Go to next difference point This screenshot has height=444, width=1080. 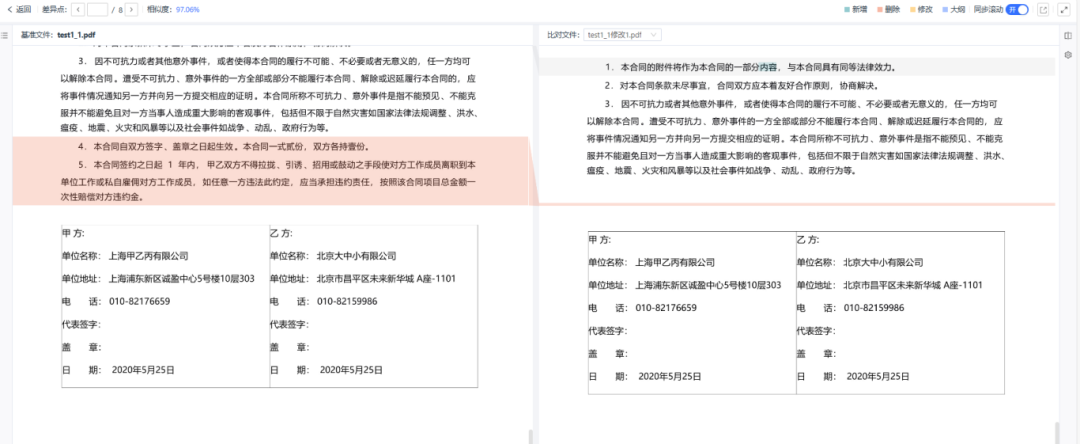coord(130,9)
